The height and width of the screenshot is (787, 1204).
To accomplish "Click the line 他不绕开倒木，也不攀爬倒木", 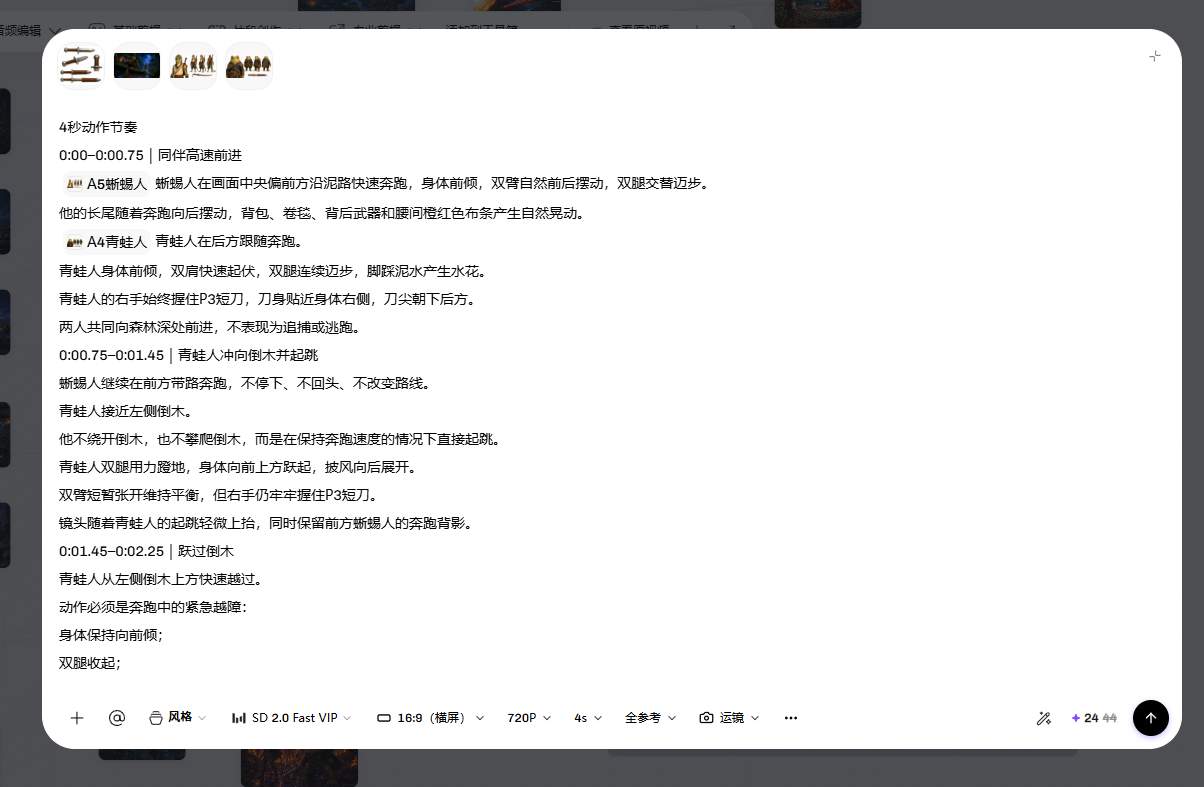I will tap(279, 439).
